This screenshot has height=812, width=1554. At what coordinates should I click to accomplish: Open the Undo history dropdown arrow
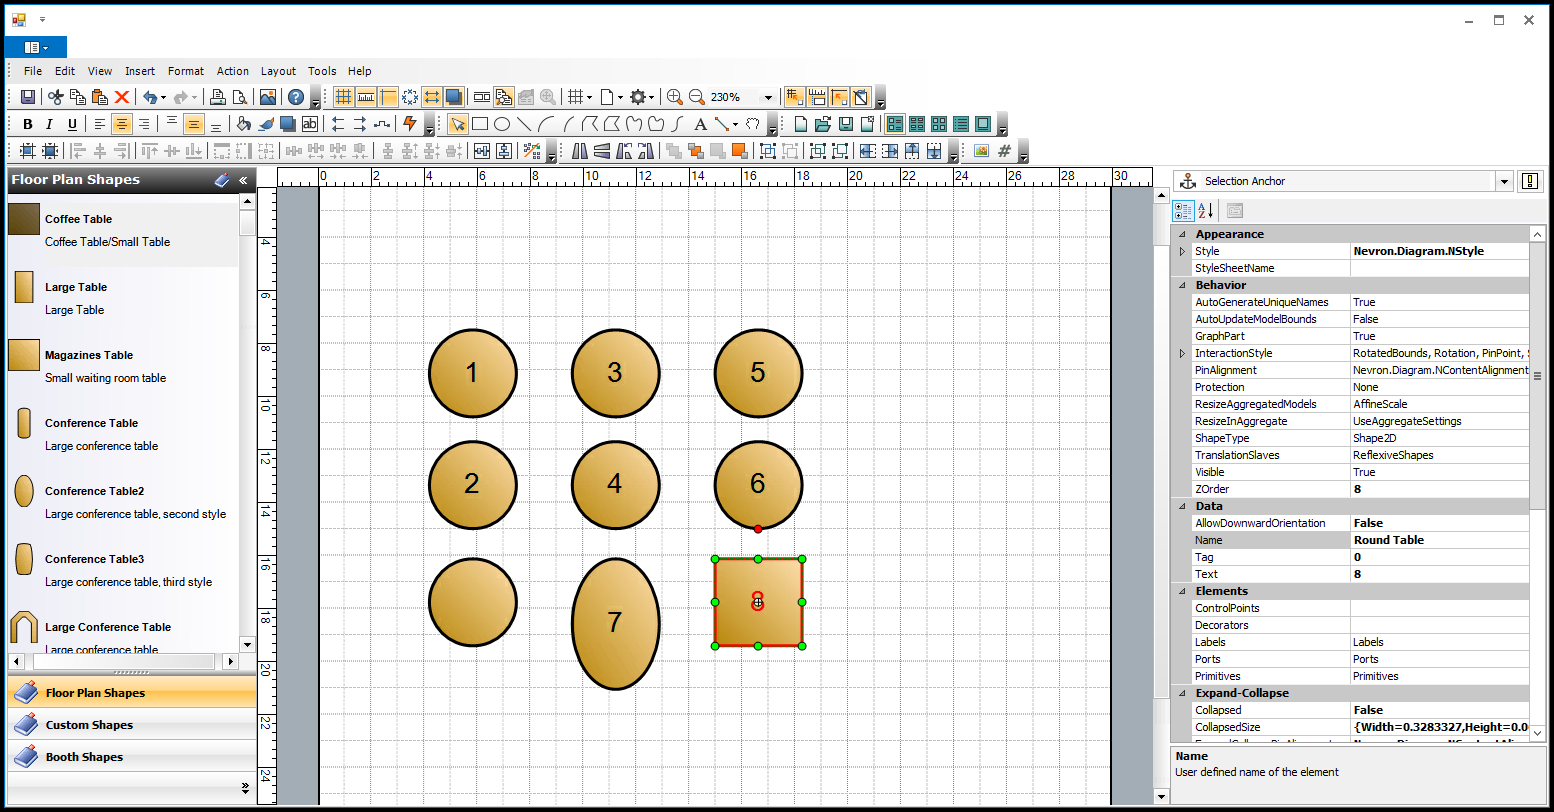pyautogui.click(x=163, y=97)
